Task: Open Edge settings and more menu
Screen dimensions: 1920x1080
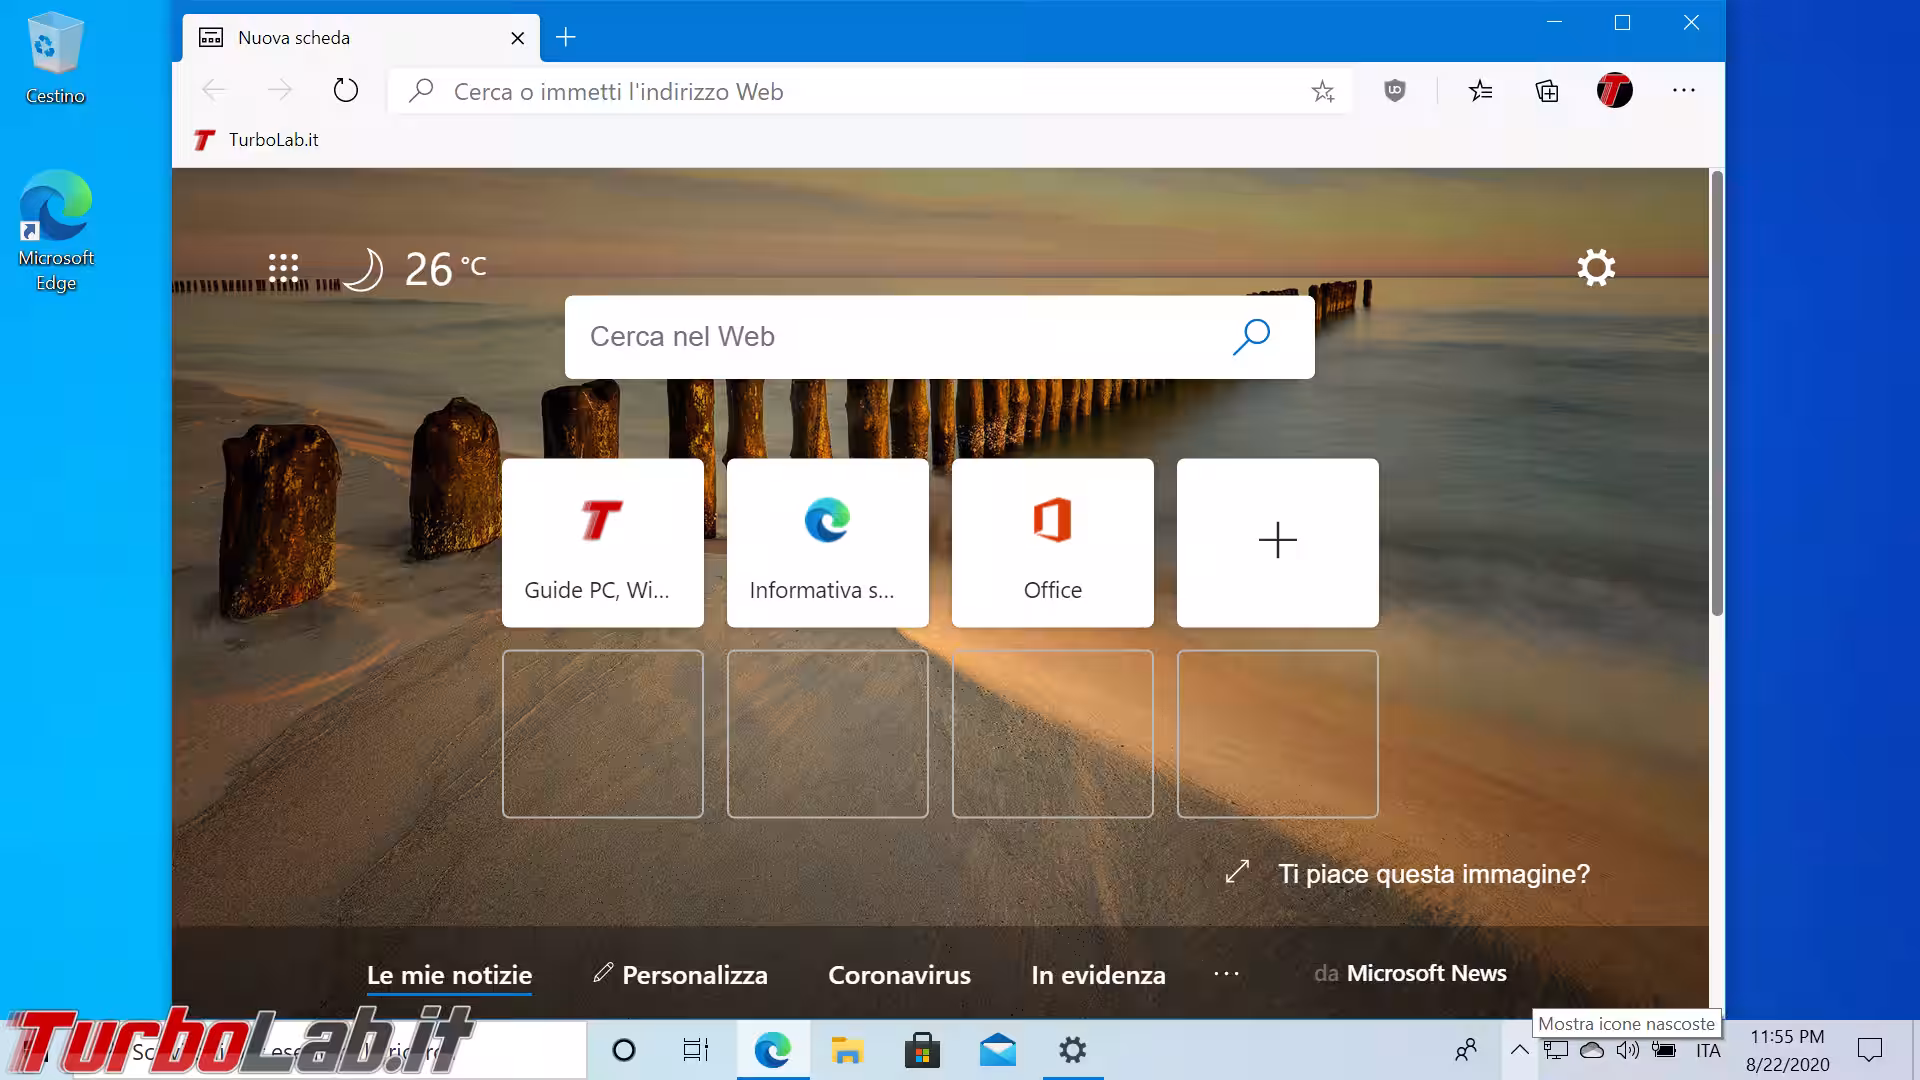Action: point(1683,91)
